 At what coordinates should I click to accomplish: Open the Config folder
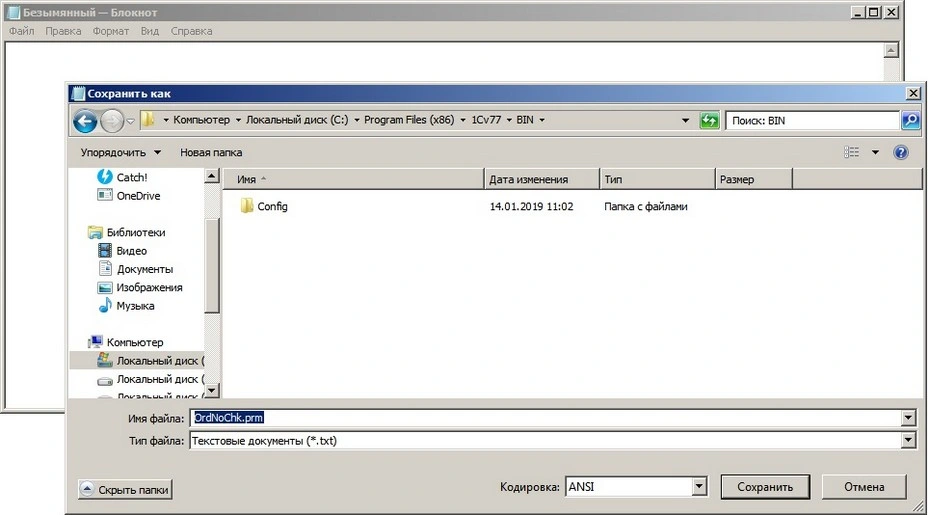pos(272,207)
